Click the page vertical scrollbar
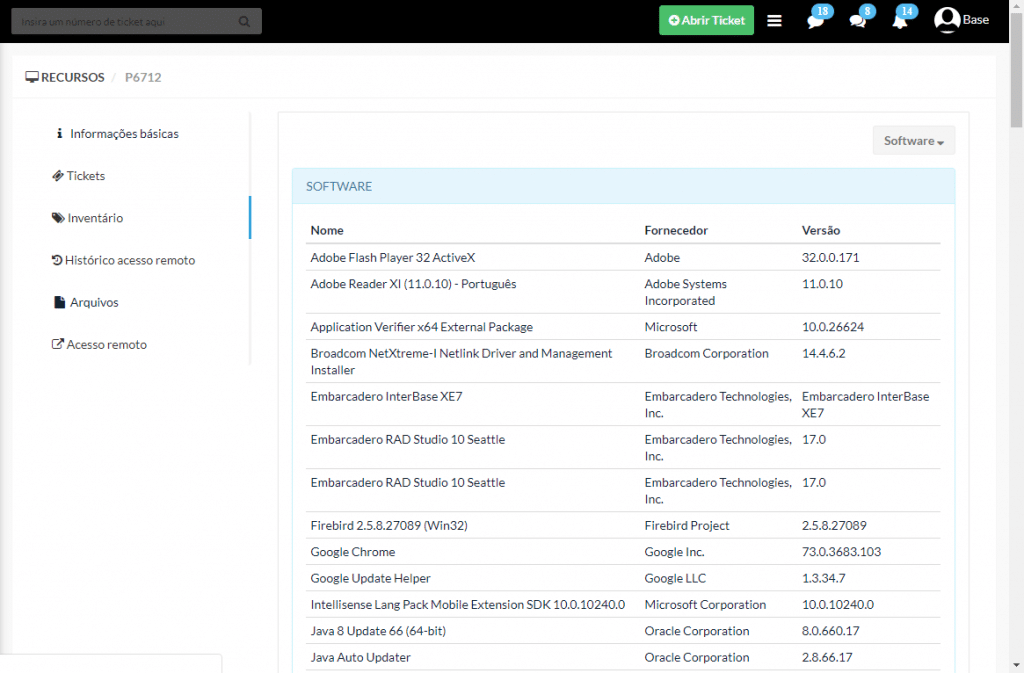 coord(1016,72)
